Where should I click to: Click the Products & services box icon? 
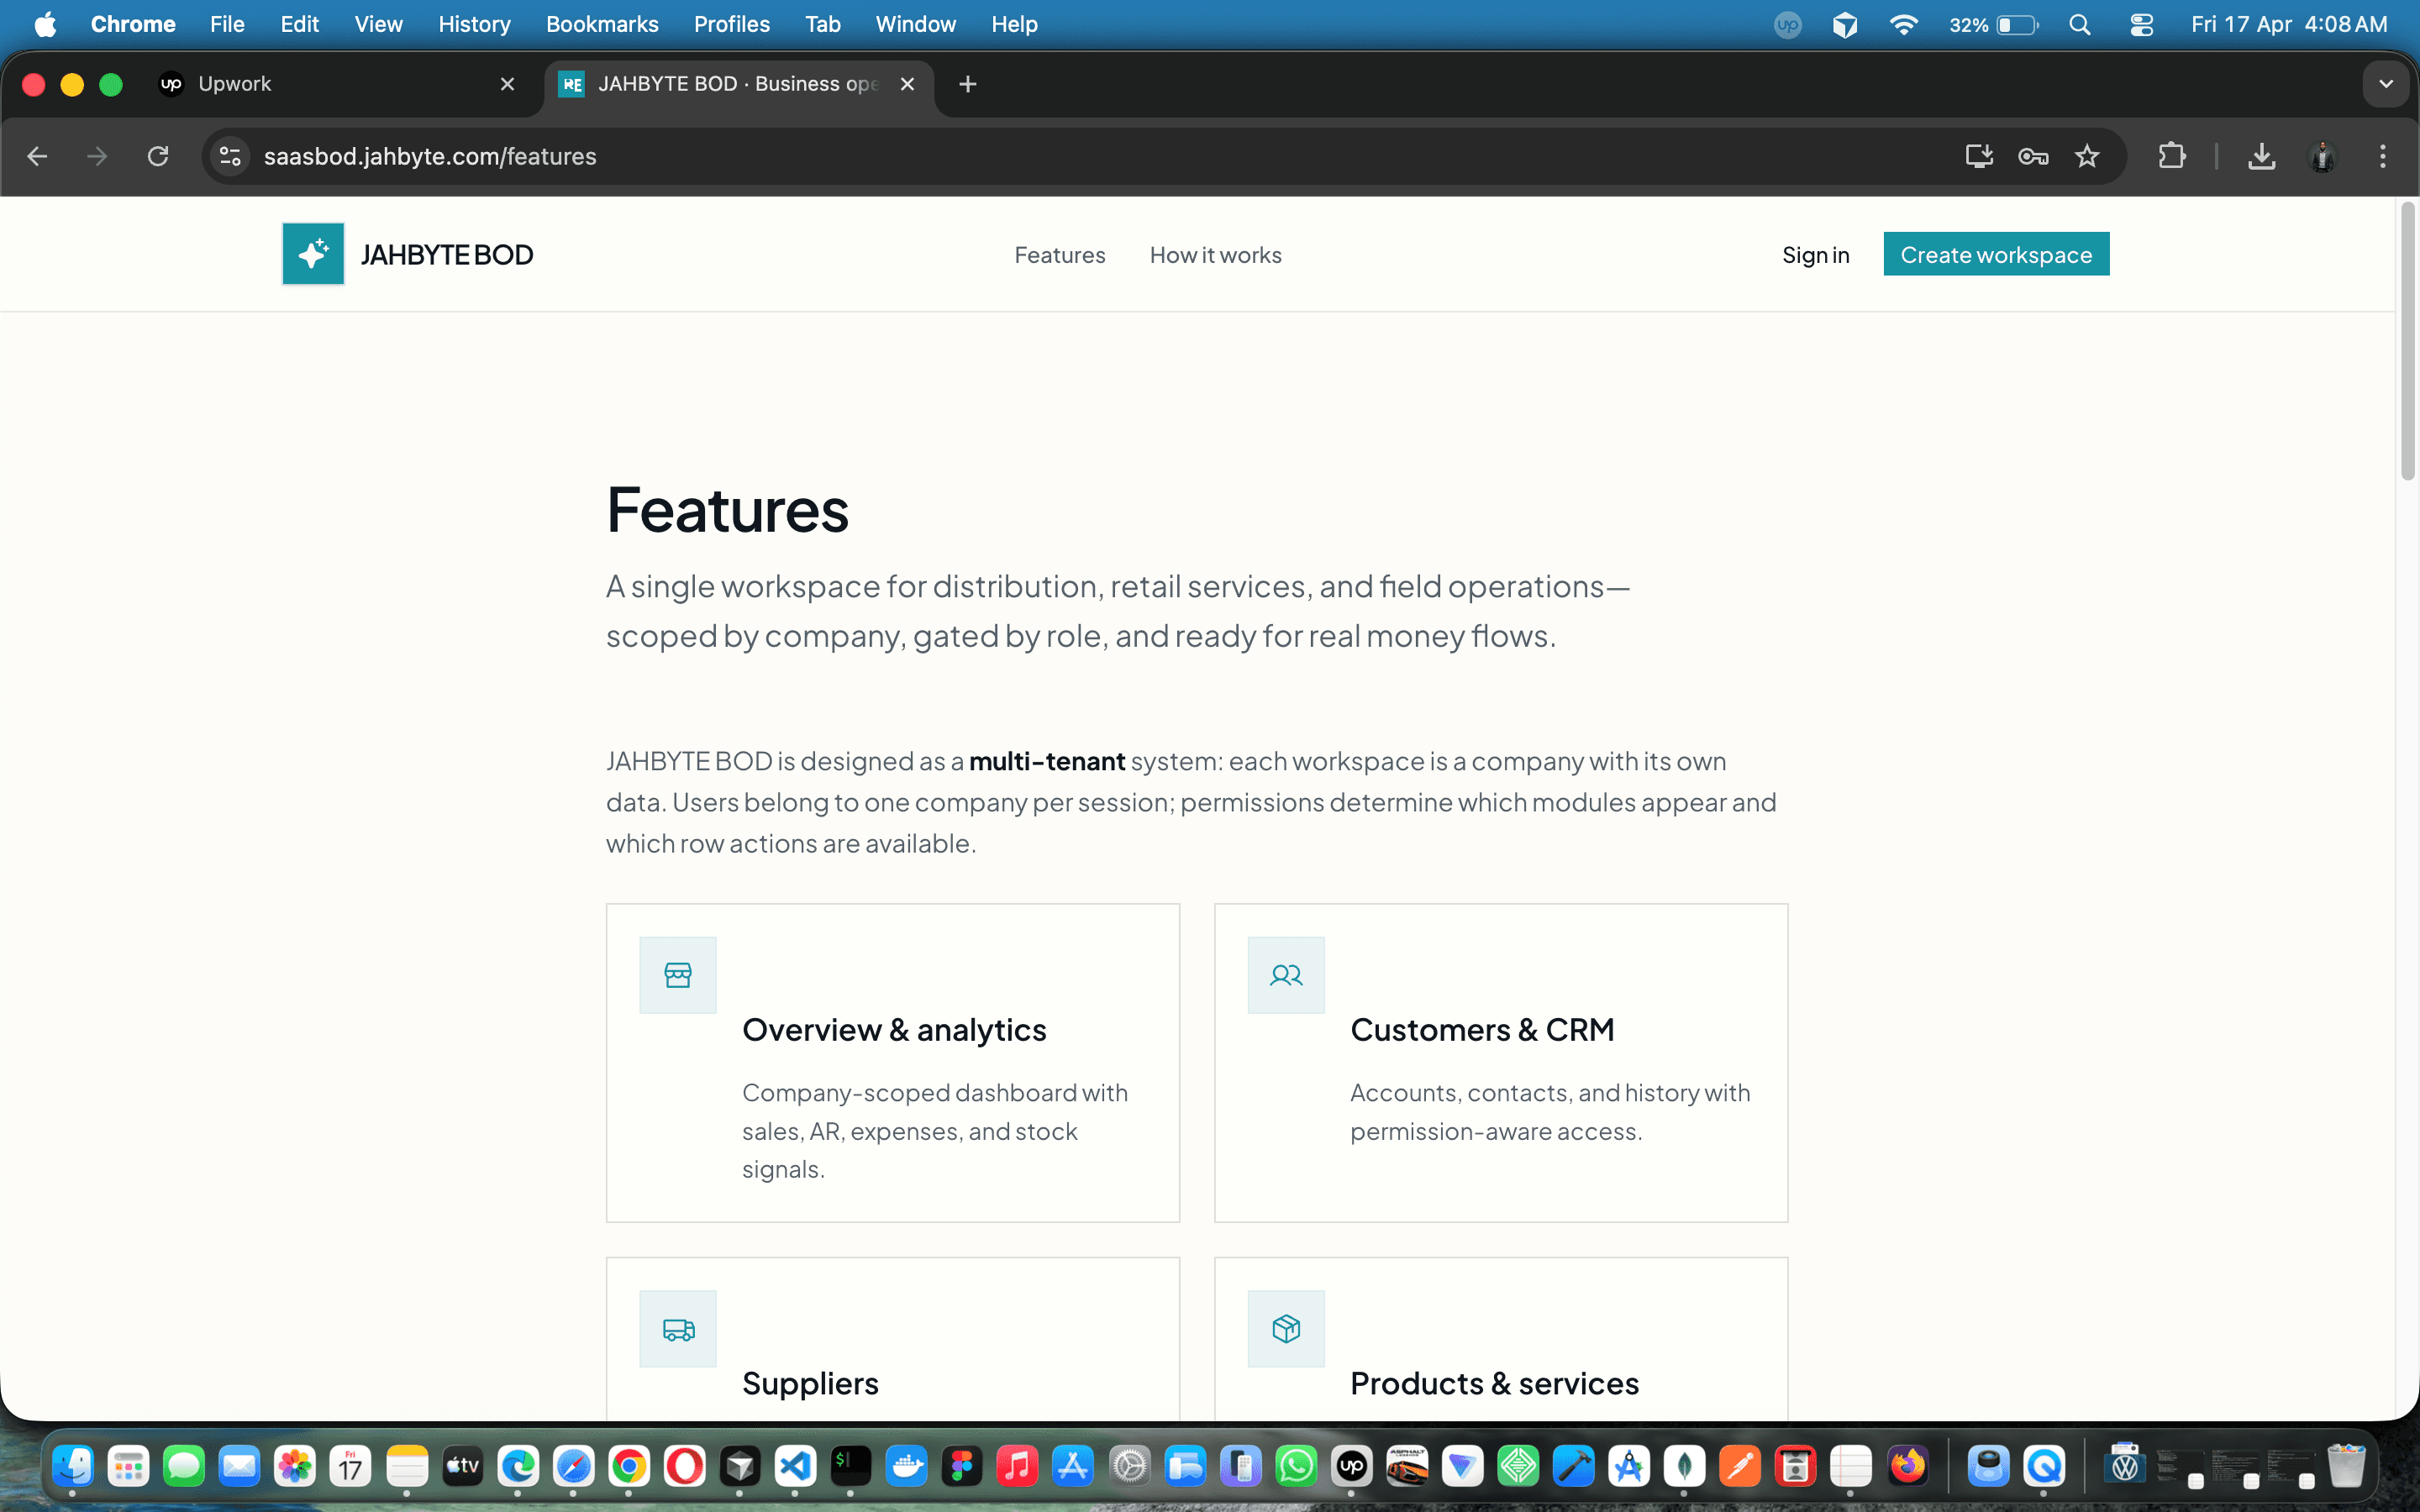point(1285,1328)
